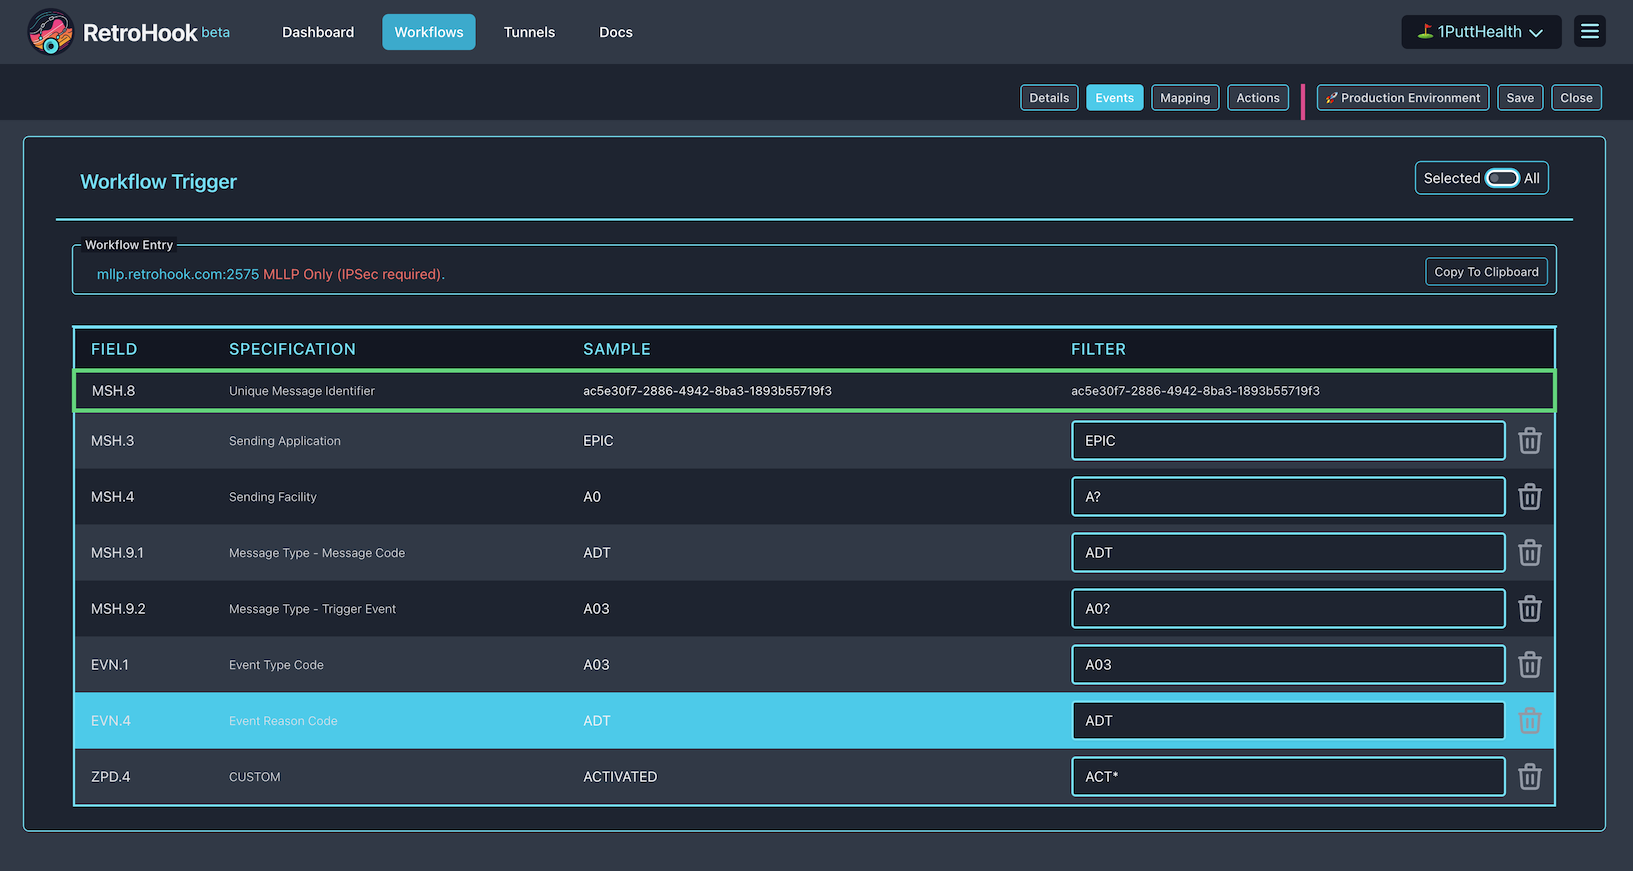Edit the EVN.4 ADT filter field

1288,721
